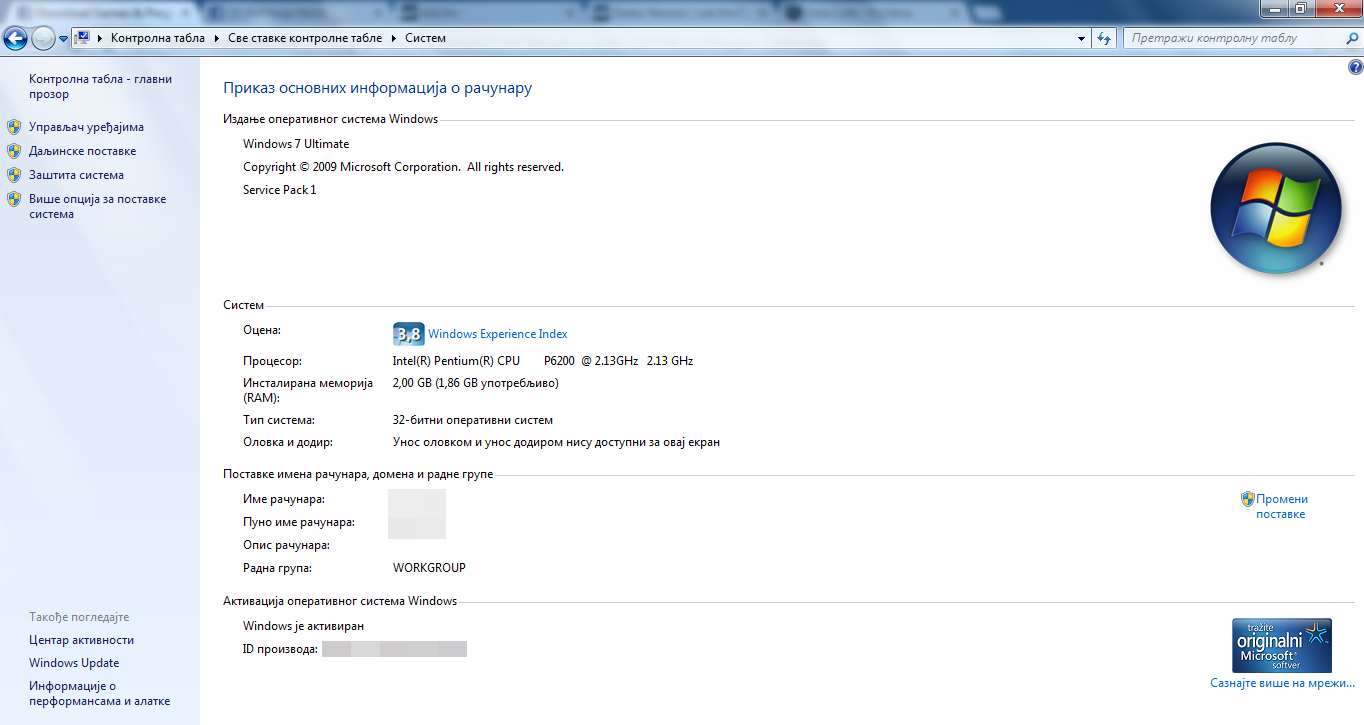Open Информације о перформансама и алаткама
Image resolution: width=1364 pixels, height=725 pixels.
click(99, 693)
